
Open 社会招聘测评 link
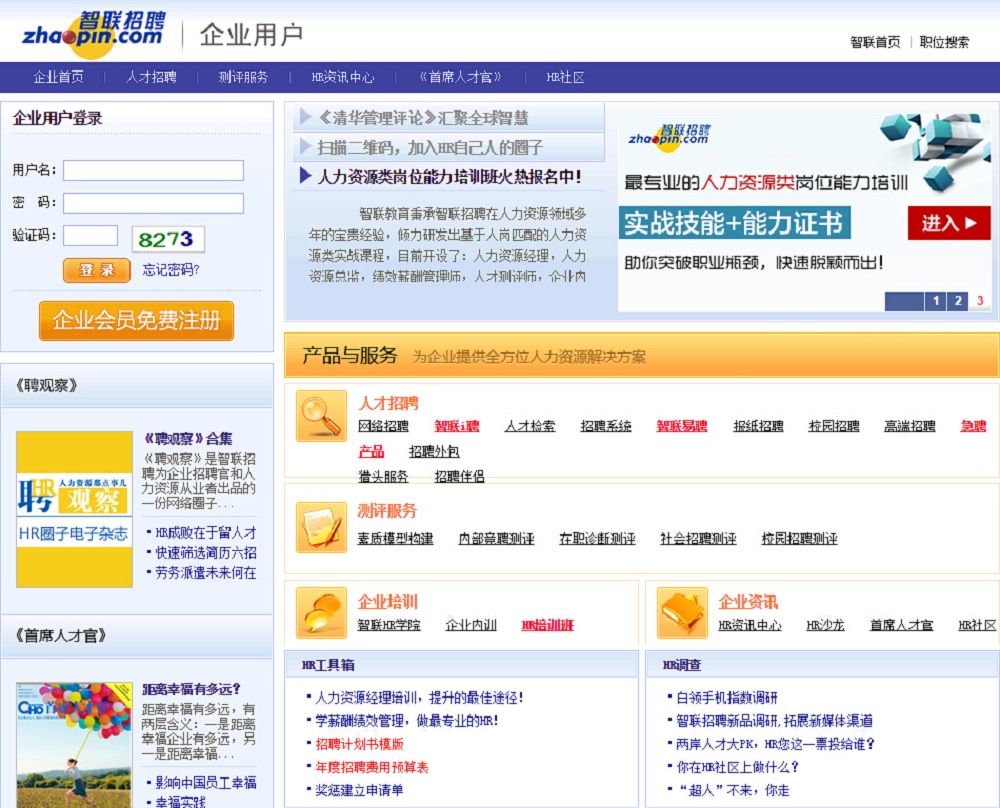point(698,538)
